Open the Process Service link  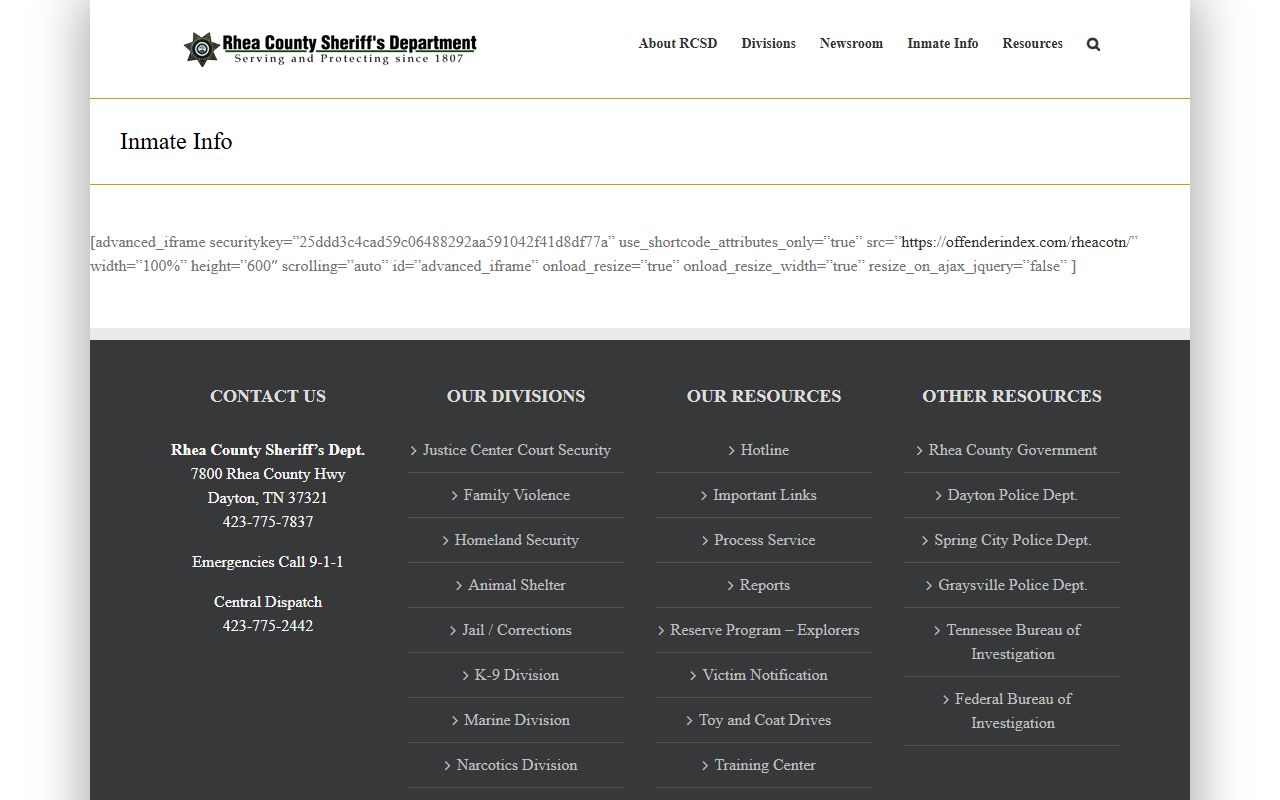coord(764,540)
